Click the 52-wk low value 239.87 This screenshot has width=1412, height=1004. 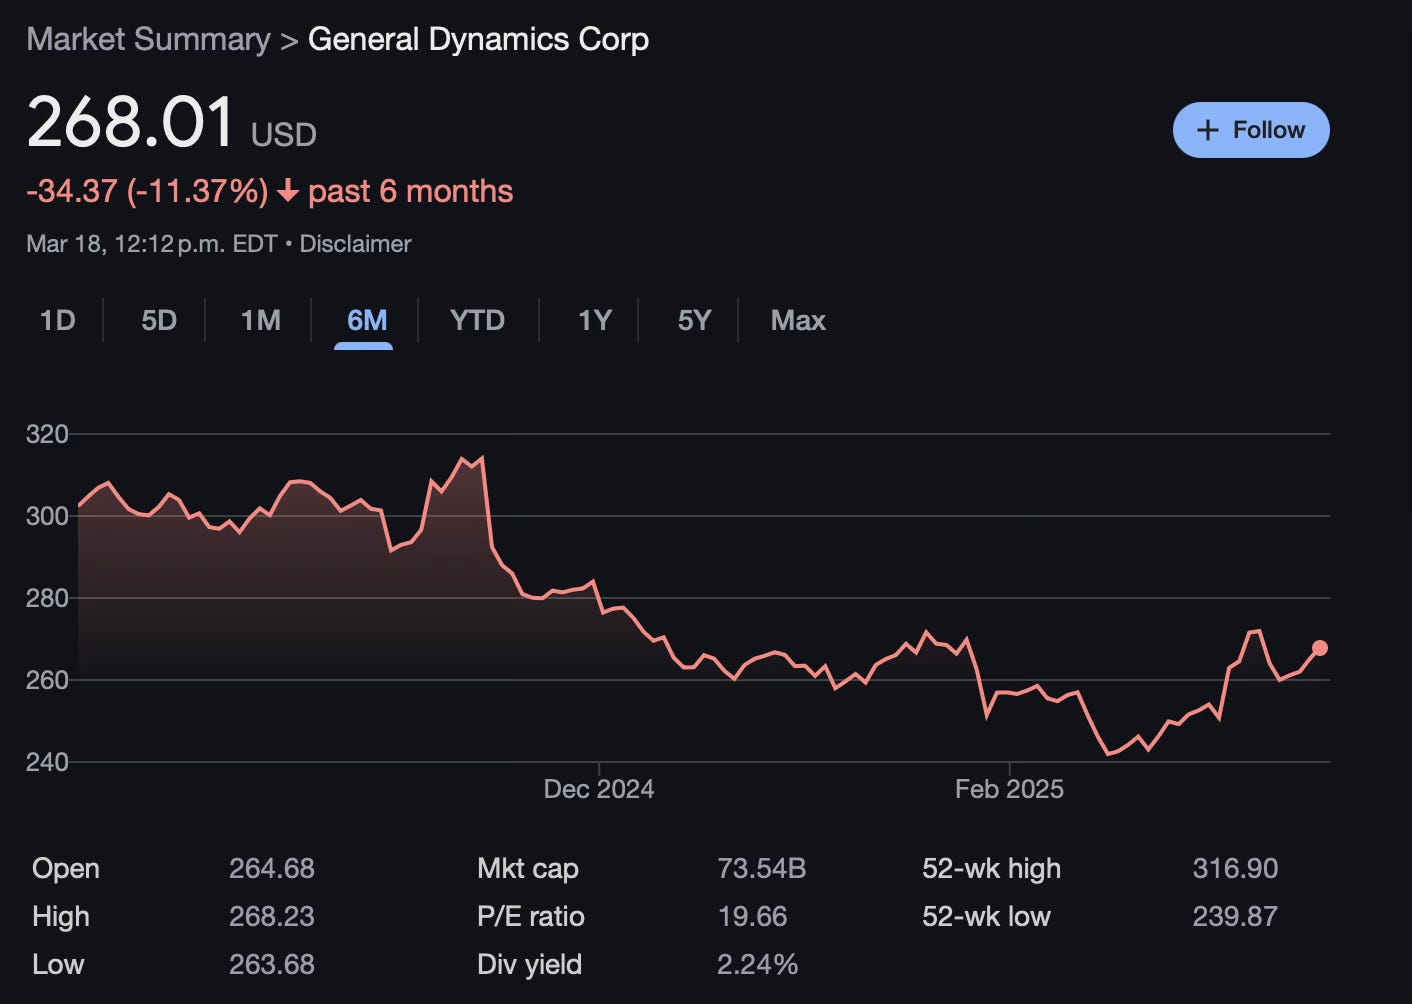[1235, 916]
